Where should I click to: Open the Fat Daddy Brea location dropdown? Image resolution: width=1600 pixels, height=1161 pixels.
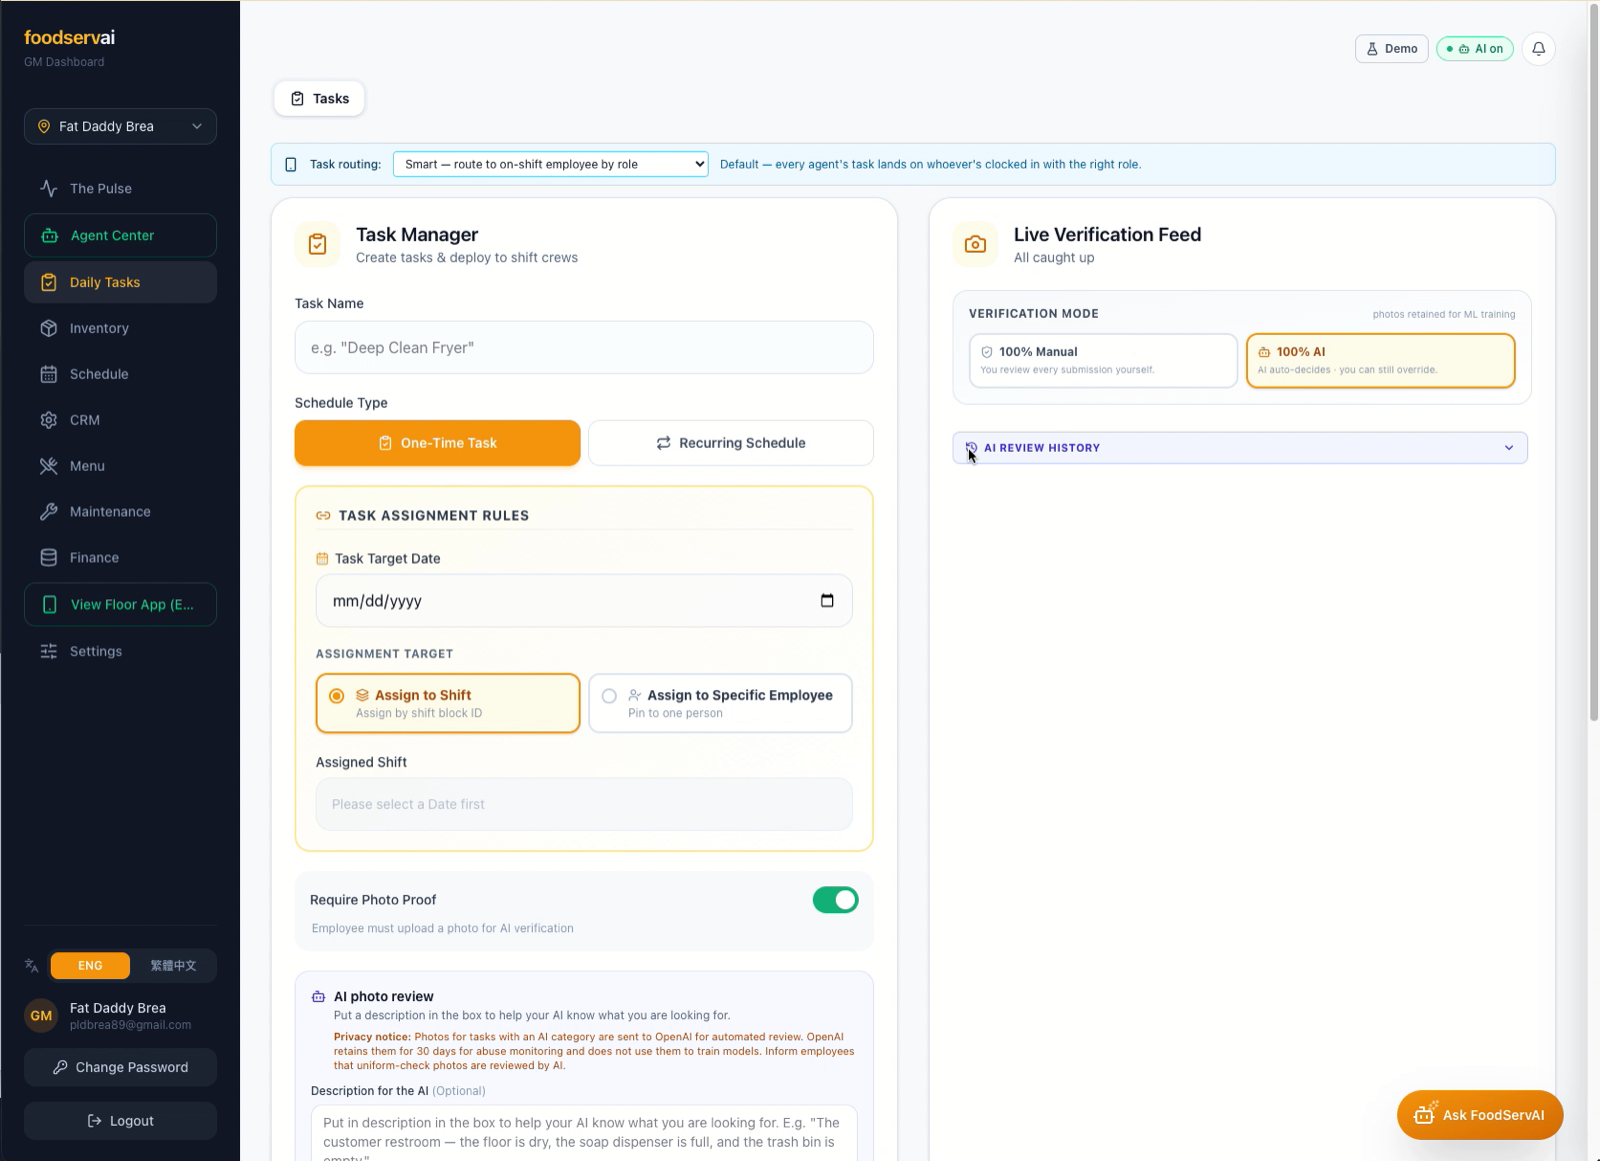pos(120,126)
